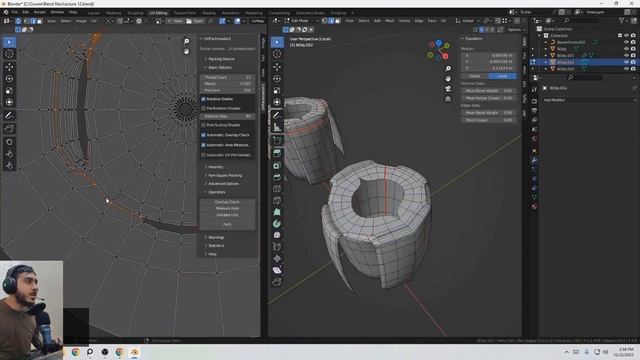Click the viewport navigation axis gizmo

coord(438,50)
